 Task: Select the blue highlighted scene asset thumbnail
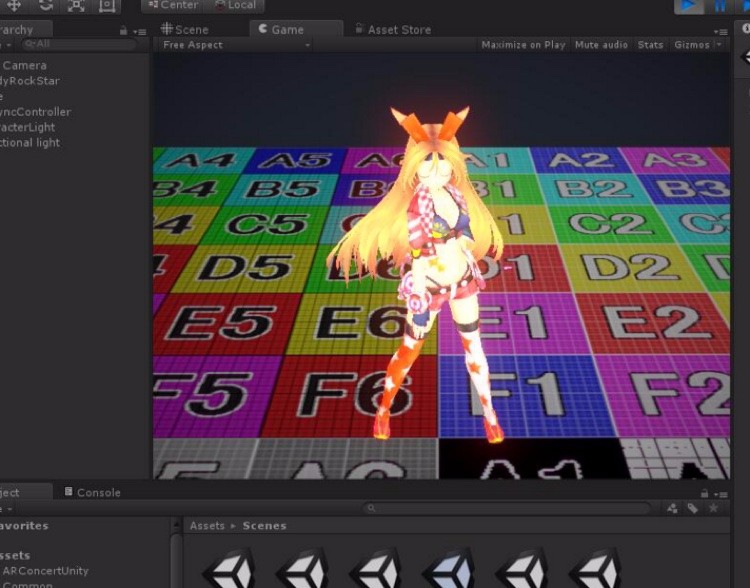pos(450,569)
